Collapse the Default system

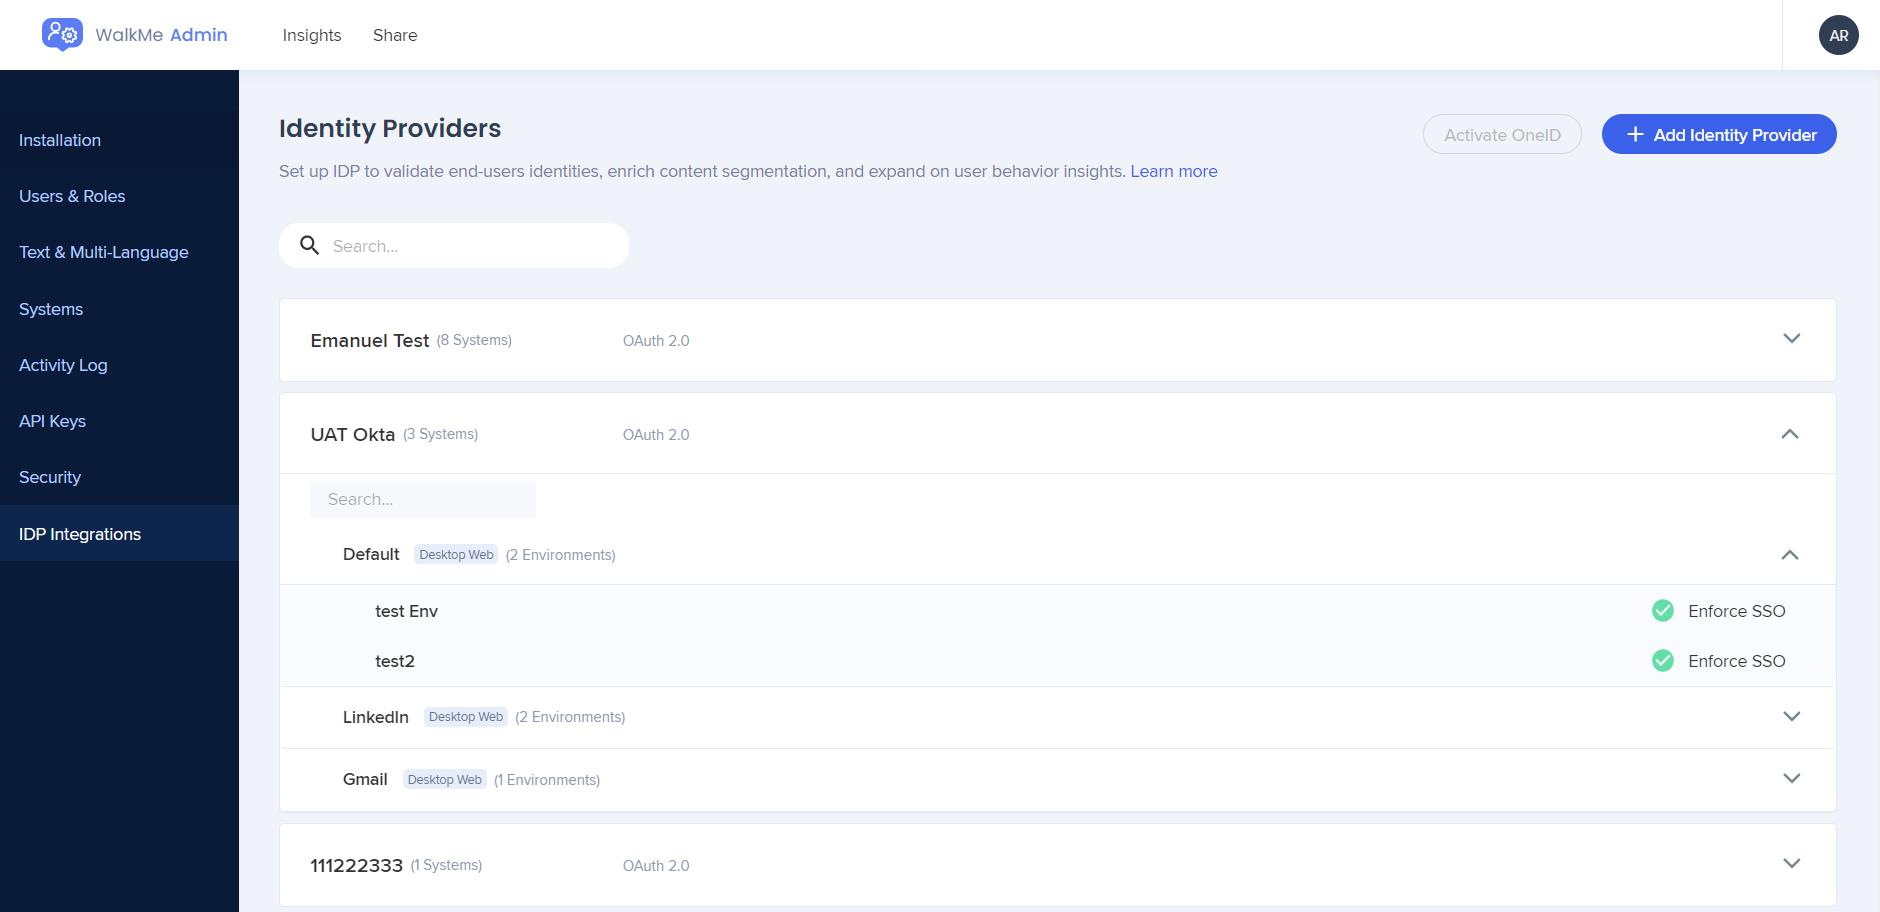point(1791,555)
